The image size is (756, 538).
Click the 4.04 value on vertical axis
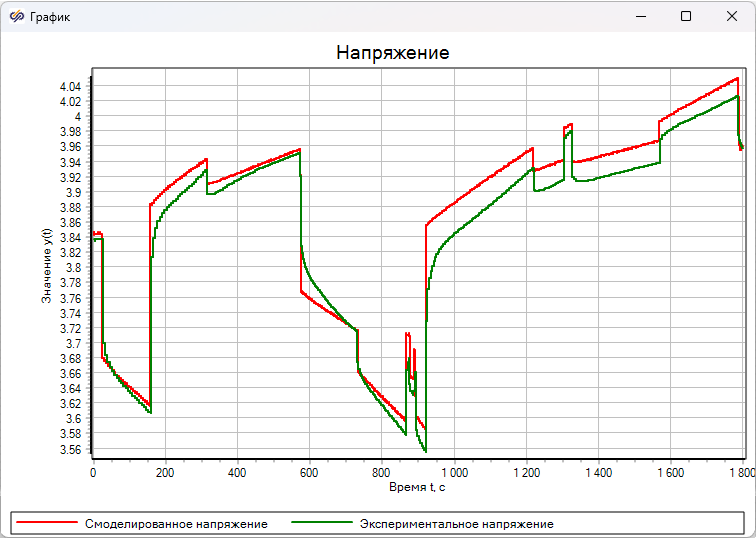tap(71, 86)
